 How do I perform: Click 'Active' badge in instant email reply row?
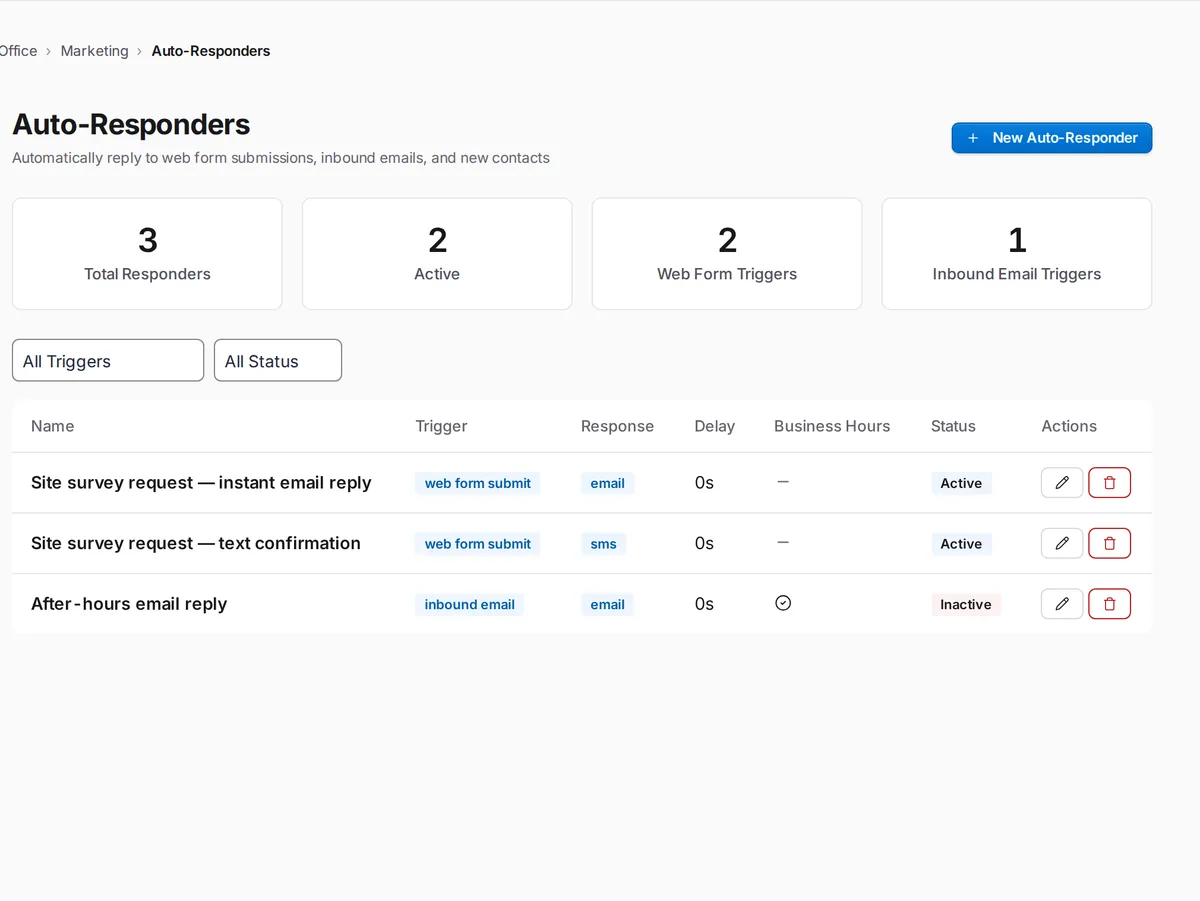pos(961,483)
